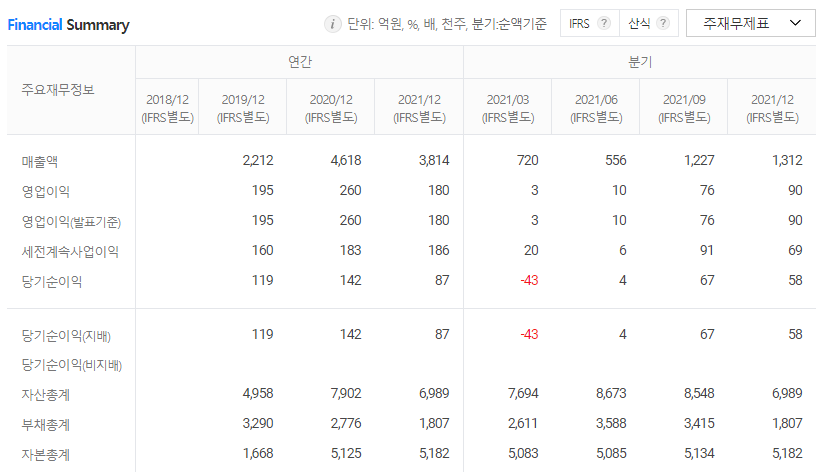Click the question mark icon next to IFRS

604,24
